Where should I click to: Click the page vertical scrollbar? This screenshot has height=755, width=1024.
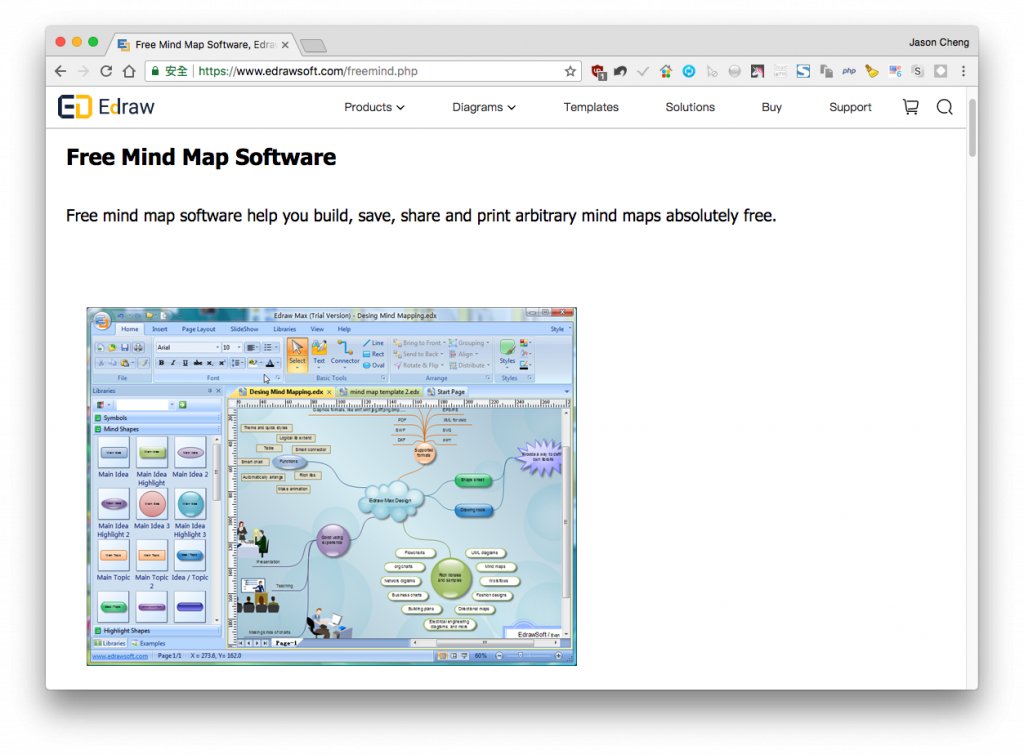point(972,128)
